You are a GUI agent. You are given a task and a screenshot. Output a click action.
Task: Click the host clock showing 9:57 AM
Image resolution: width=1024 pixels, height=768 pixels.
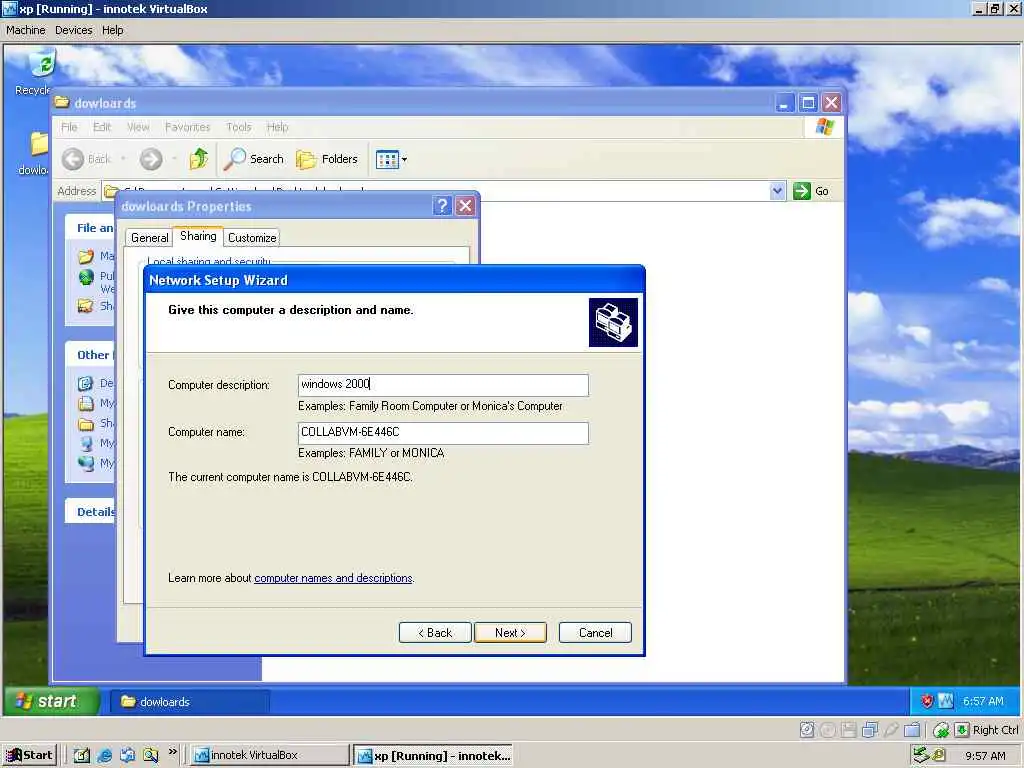click(x=985, y=756)
